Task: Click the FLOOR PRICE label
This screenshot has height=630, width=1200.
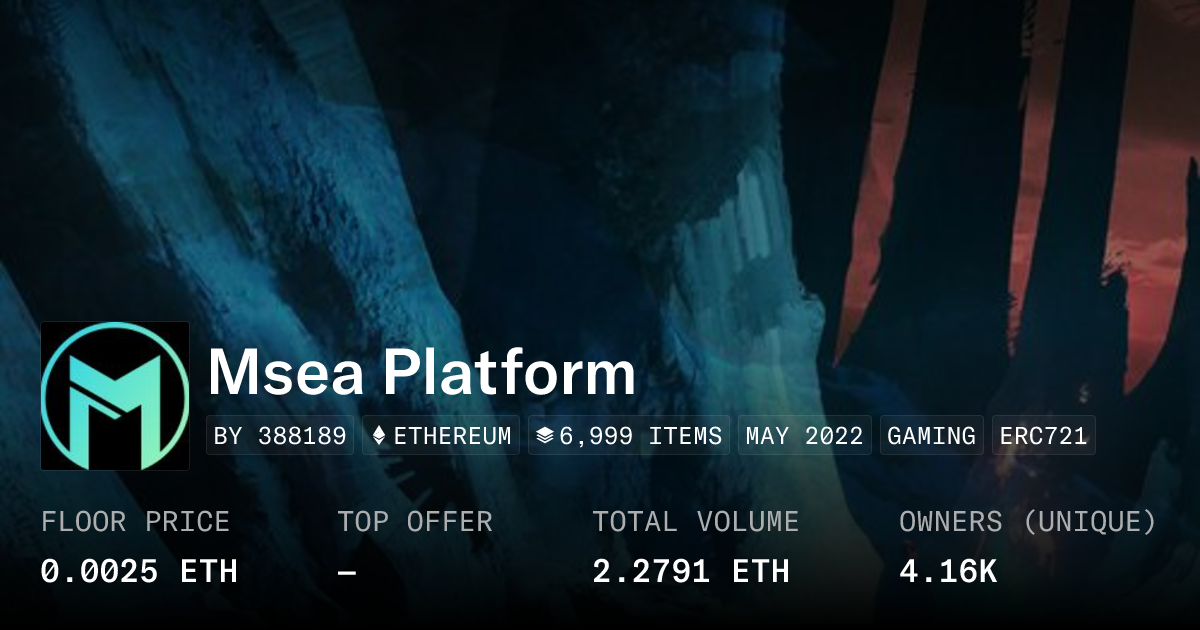Action: [135, 522]
